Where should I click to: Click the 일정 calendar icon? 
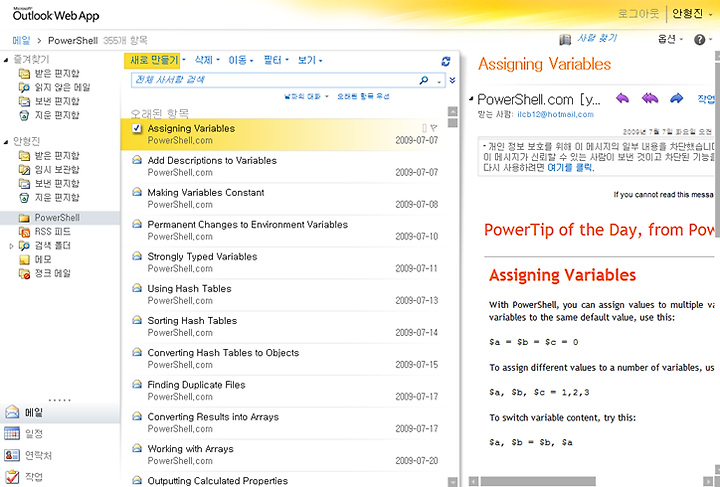pos(12,433)
